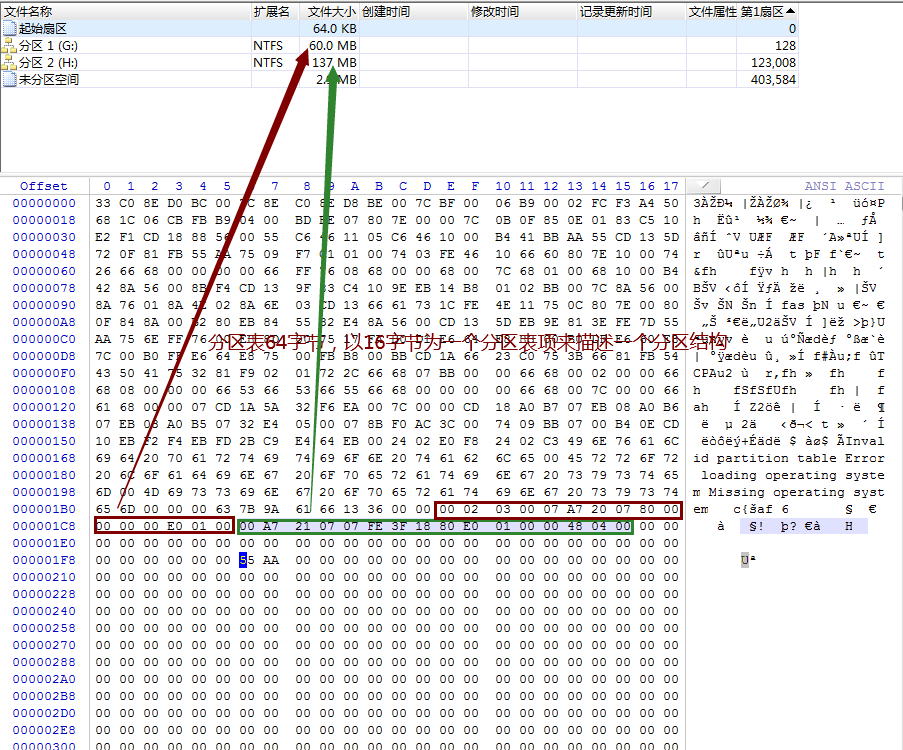Screen dimensions: 903x750
Task: Click hex column header 17
Action: [671, 185]
